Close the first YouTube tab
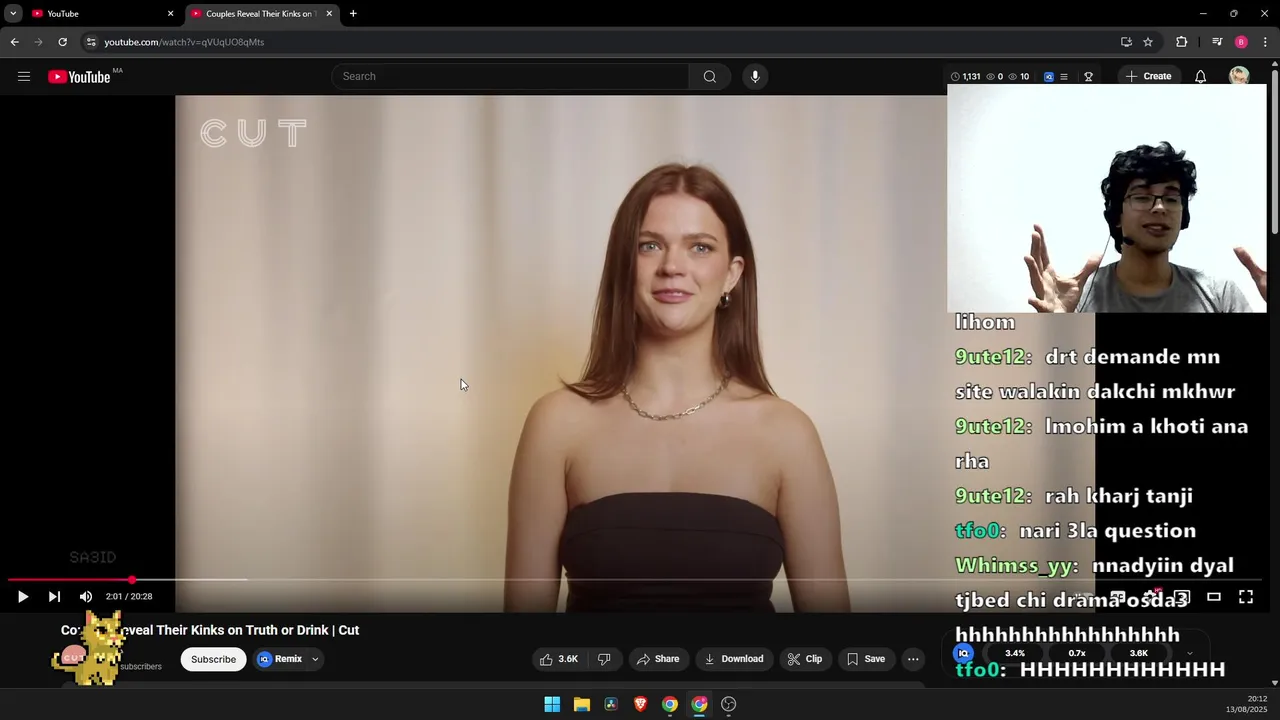Viewport: 1280px width, 720px height. tap(170, 14)
